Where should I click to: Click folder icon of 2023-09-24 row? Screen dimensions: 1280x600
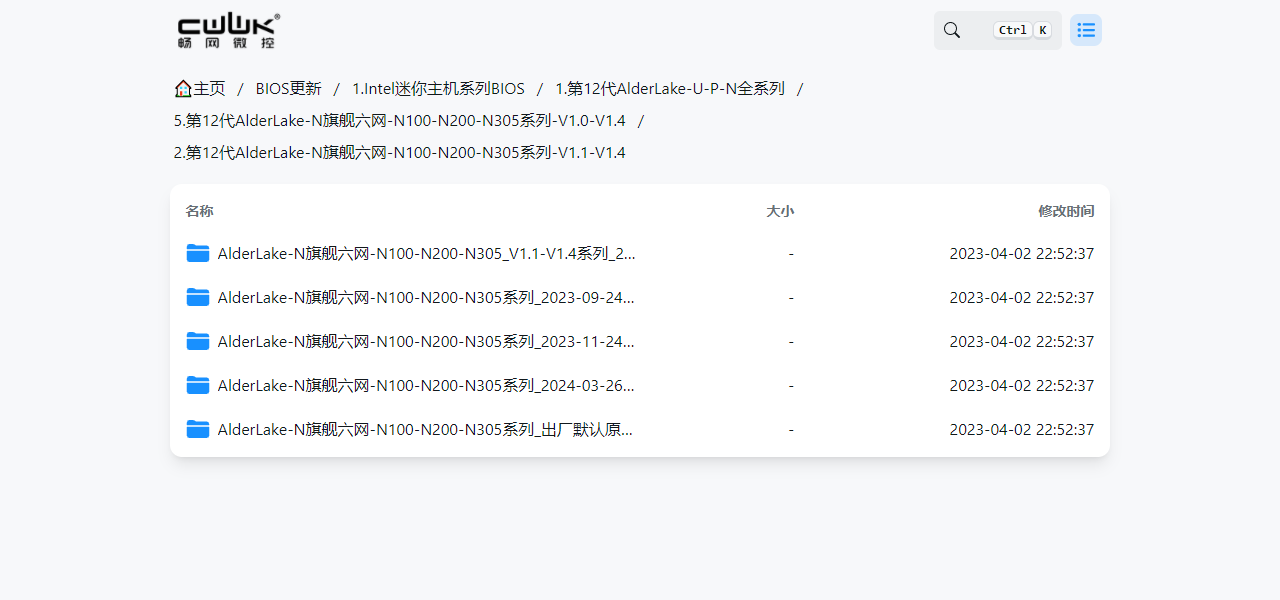click(x=198, y=297)
